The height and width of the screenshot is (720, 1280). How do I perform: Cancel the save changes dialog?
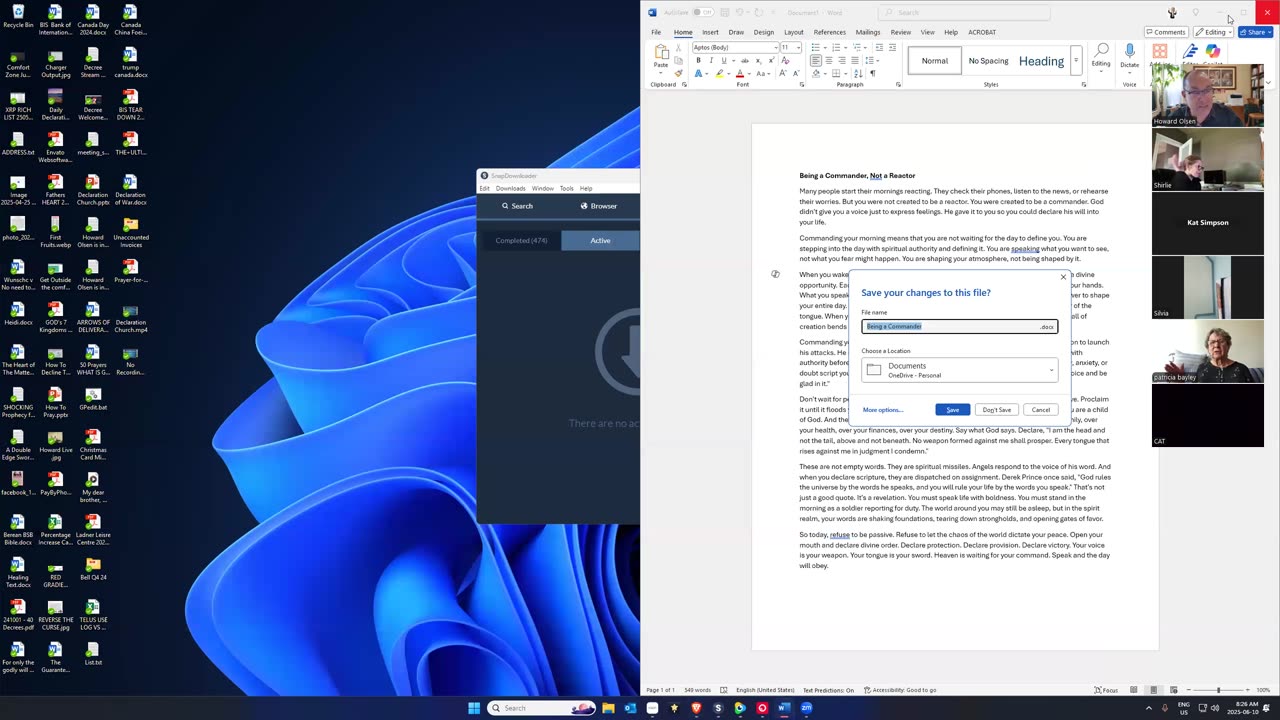tap(1040, 409)
